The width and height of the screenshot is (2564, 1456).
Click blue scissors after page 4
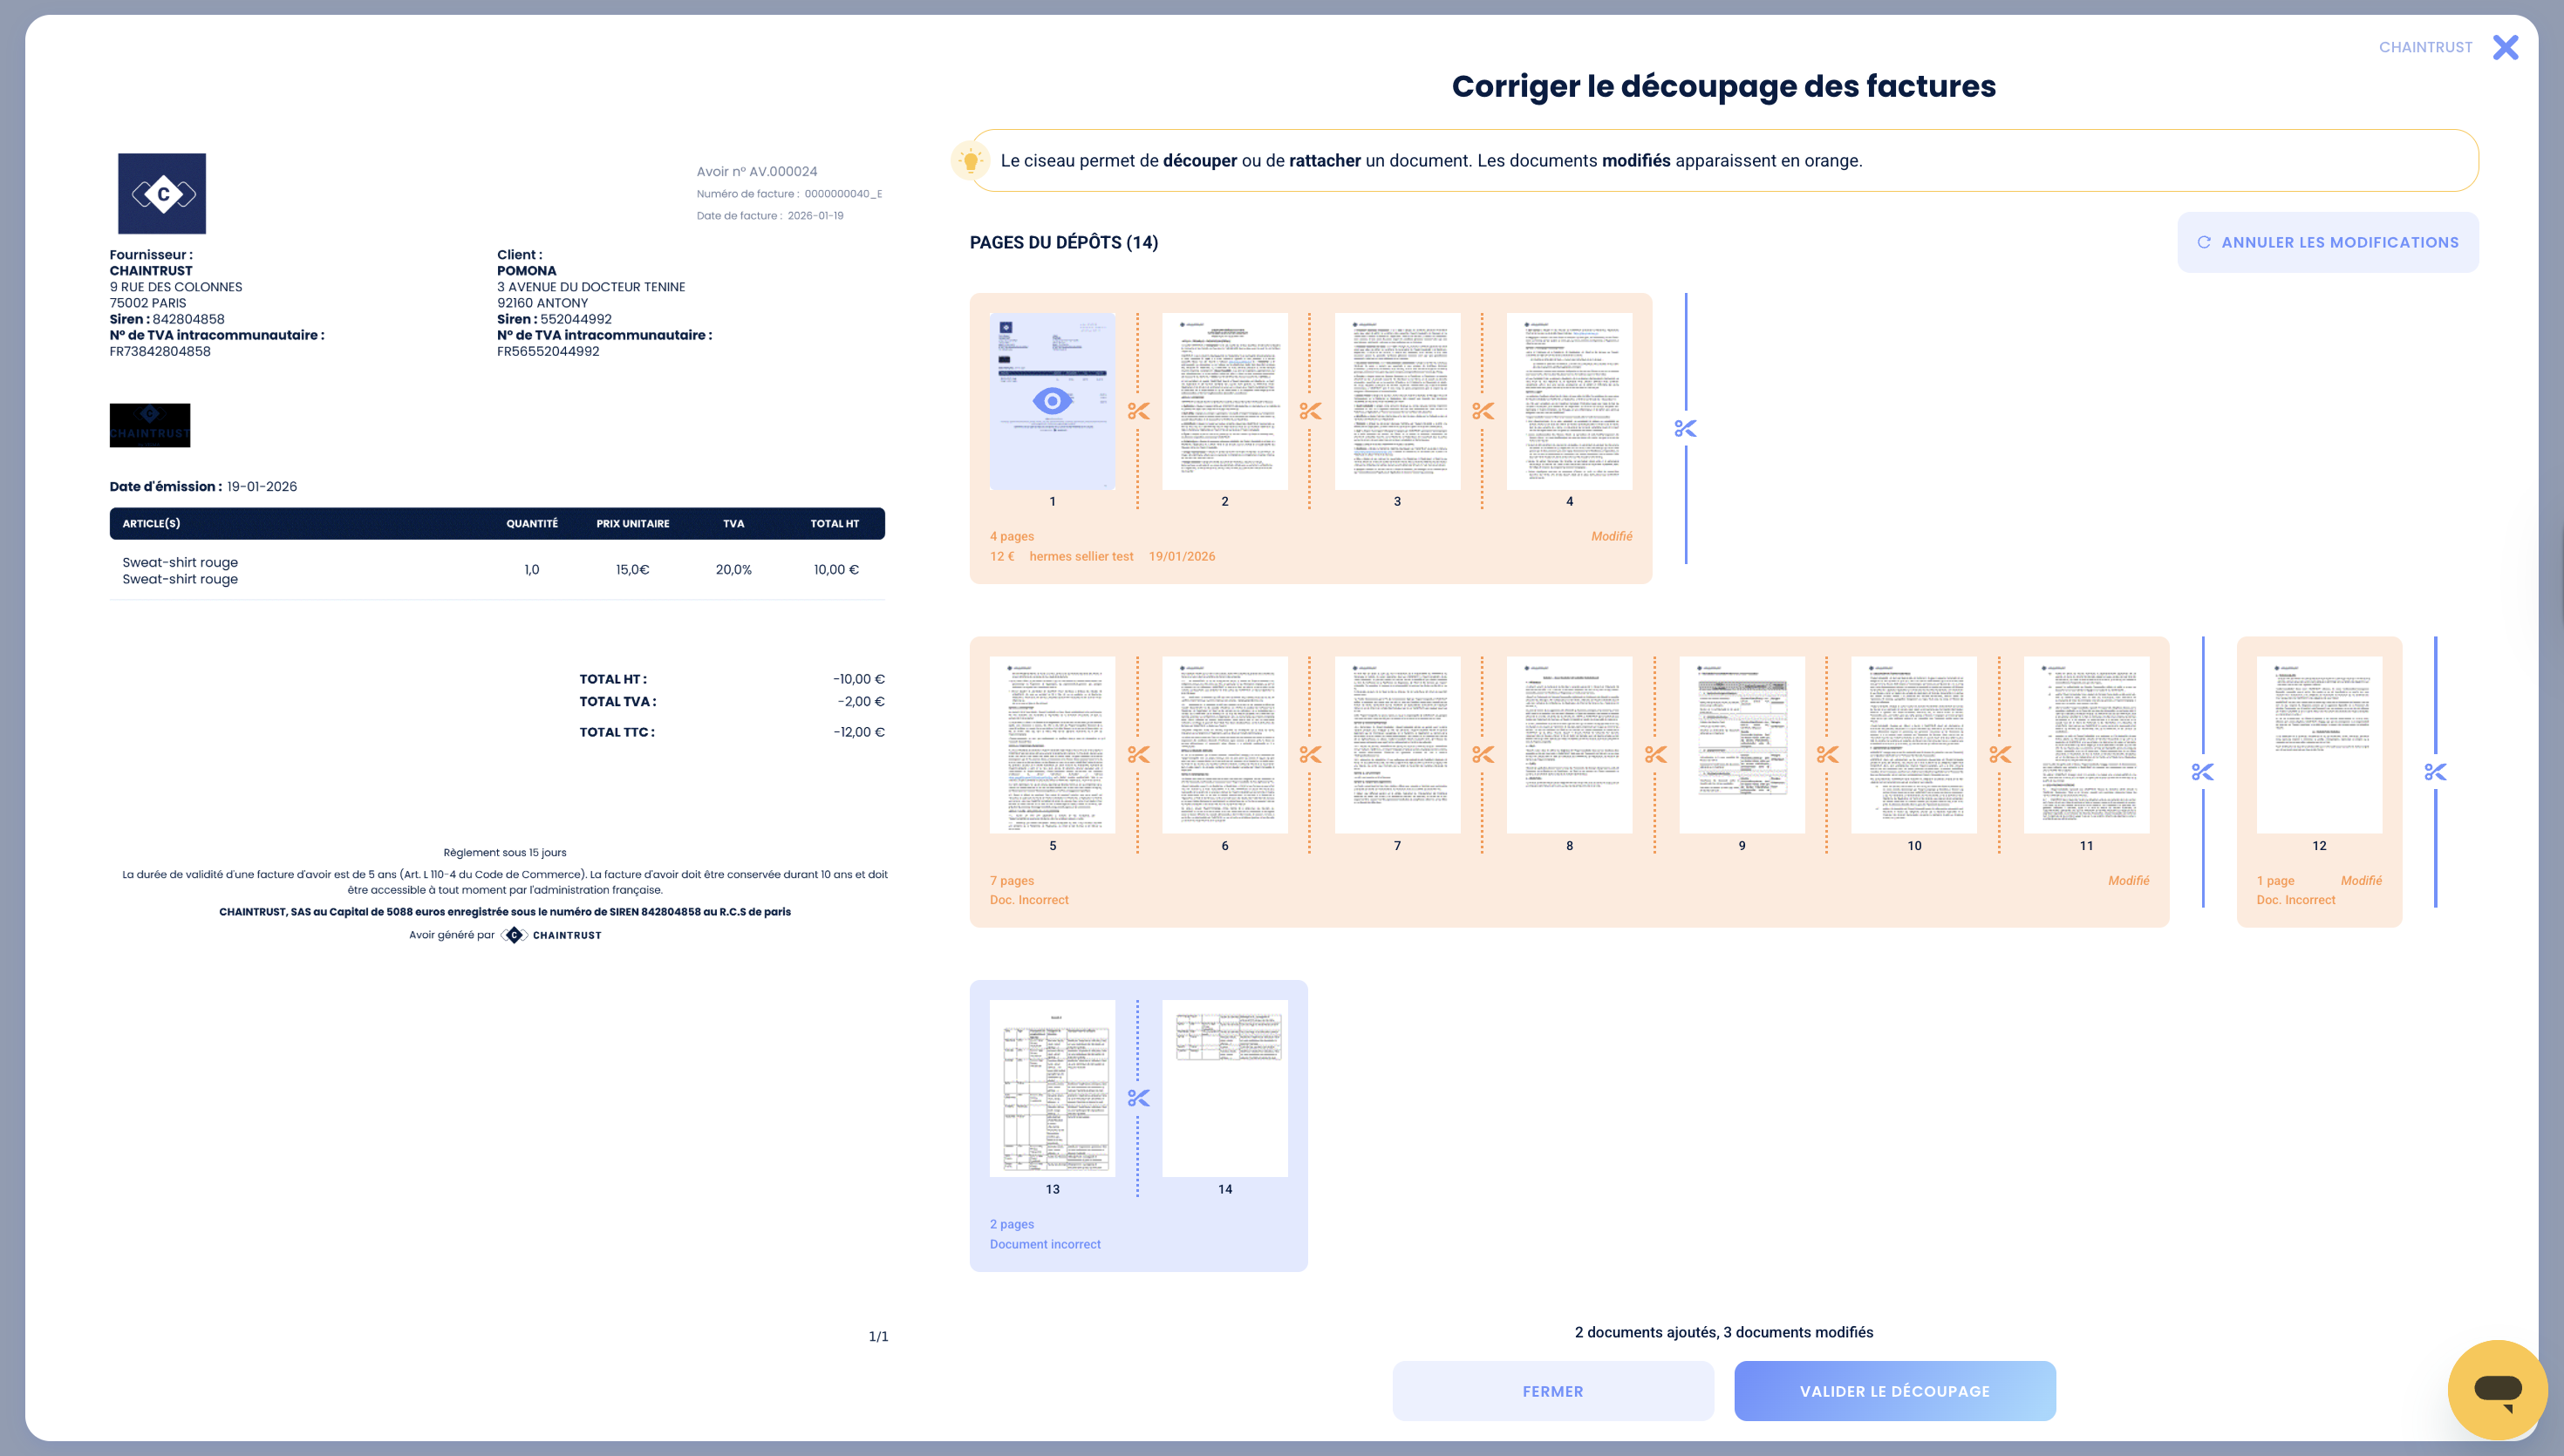[1686, 429]
